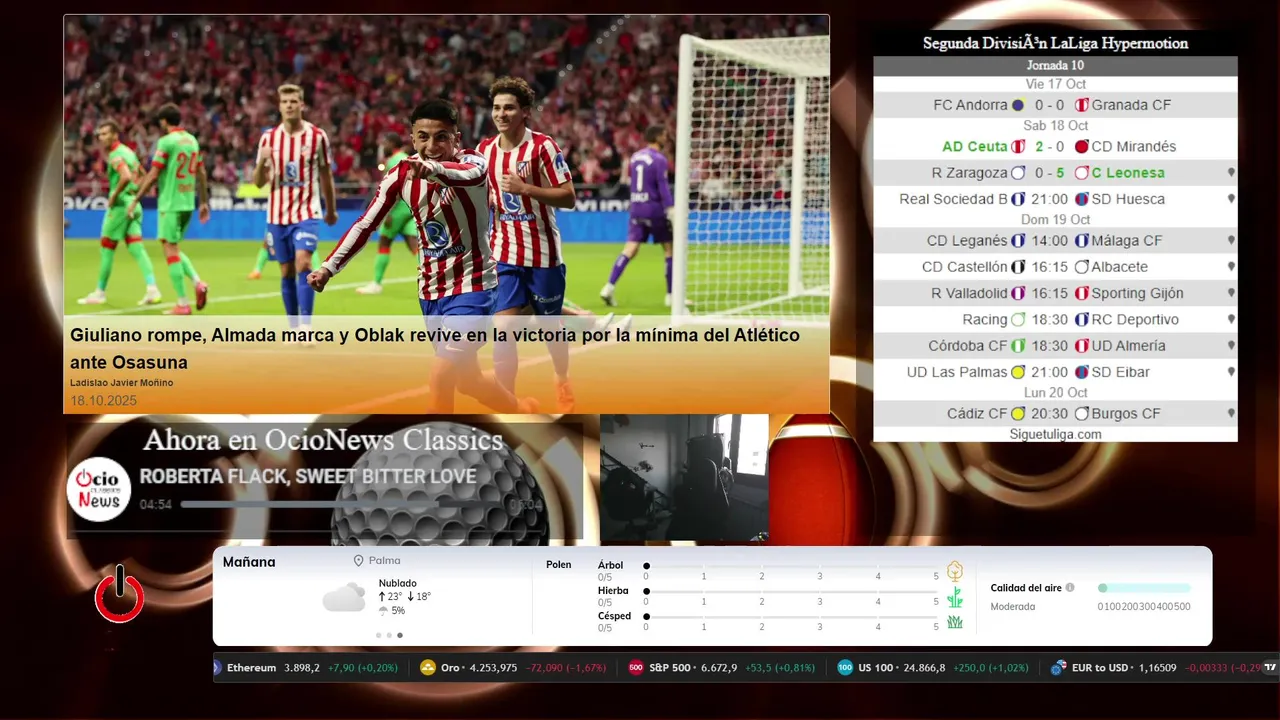Click the AD Ceuta club crest
This screenshot has height=720, width=1280.
tap(1018, 147)
